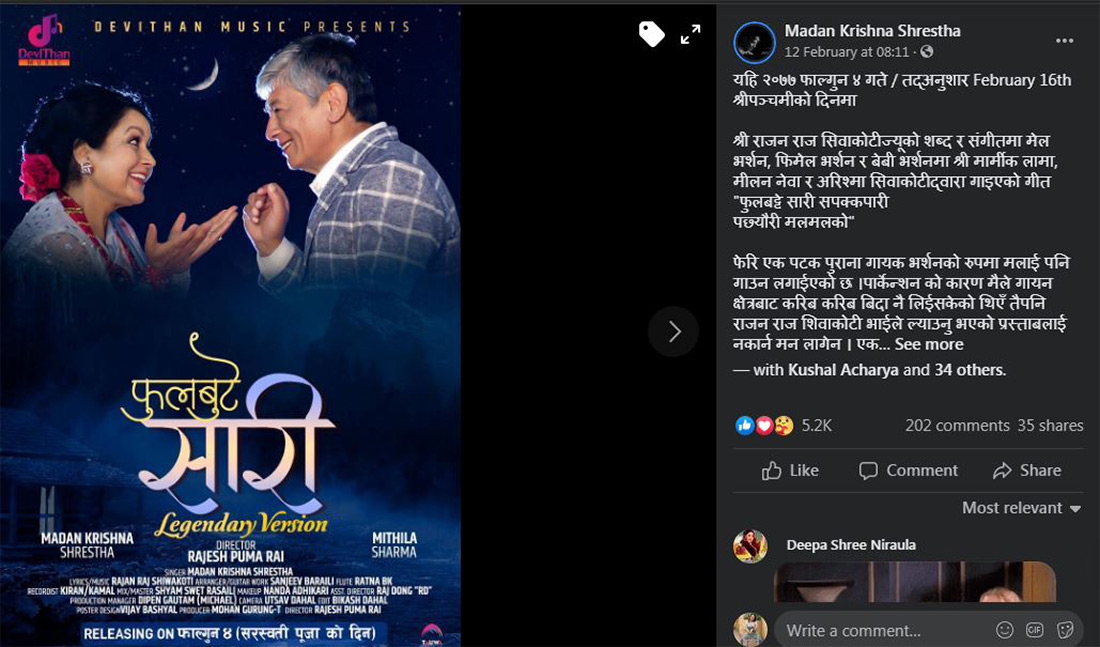This screenshot has height=647, width=1100.
Task: Expand the Most relevant comment filter
Action: pyautogui.click(x=1021, y=508)
